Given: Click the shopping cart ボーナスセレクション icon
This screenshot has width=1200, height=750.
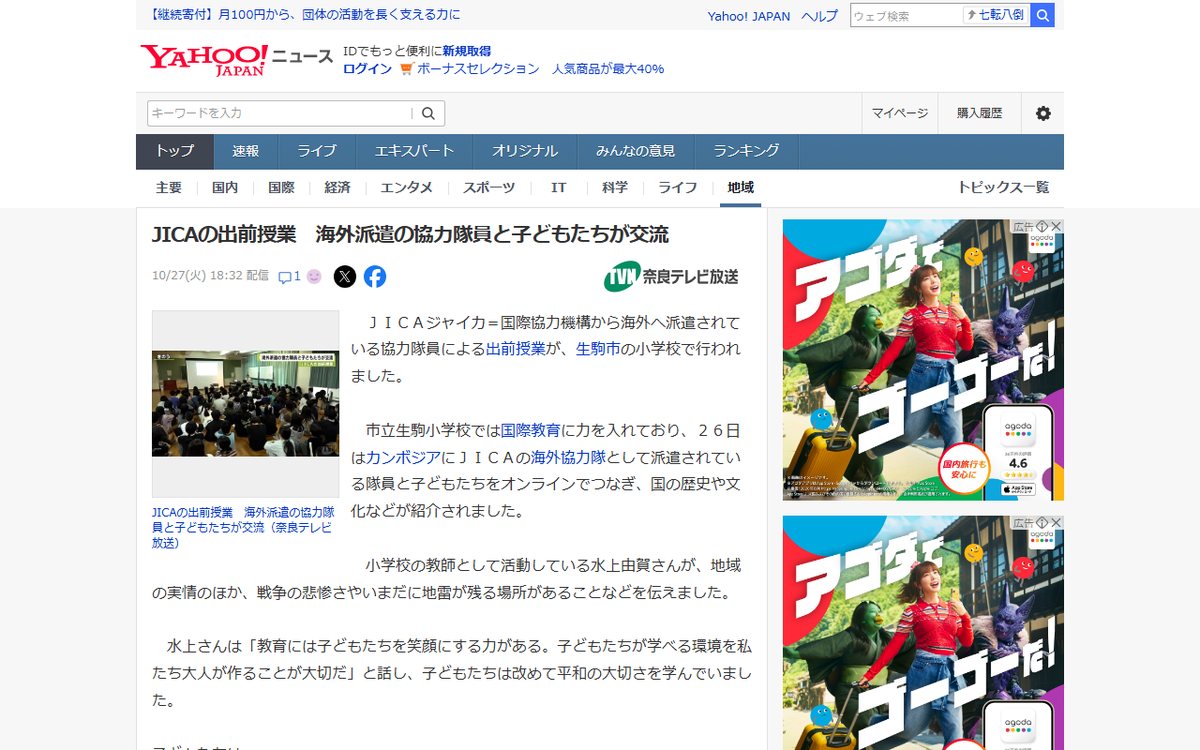Looking at the screenshot, I should coord(406,69).
